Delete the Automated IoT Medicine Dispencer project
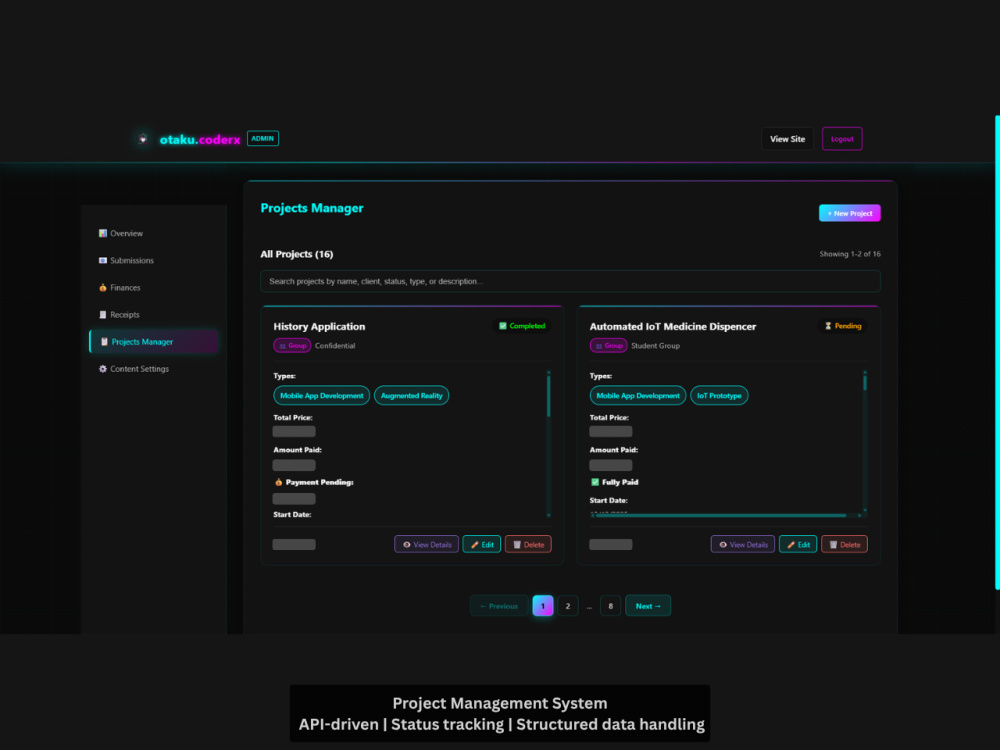Image resolution: width=1000 pixels, height=750 pixels. tap(844, 545)
